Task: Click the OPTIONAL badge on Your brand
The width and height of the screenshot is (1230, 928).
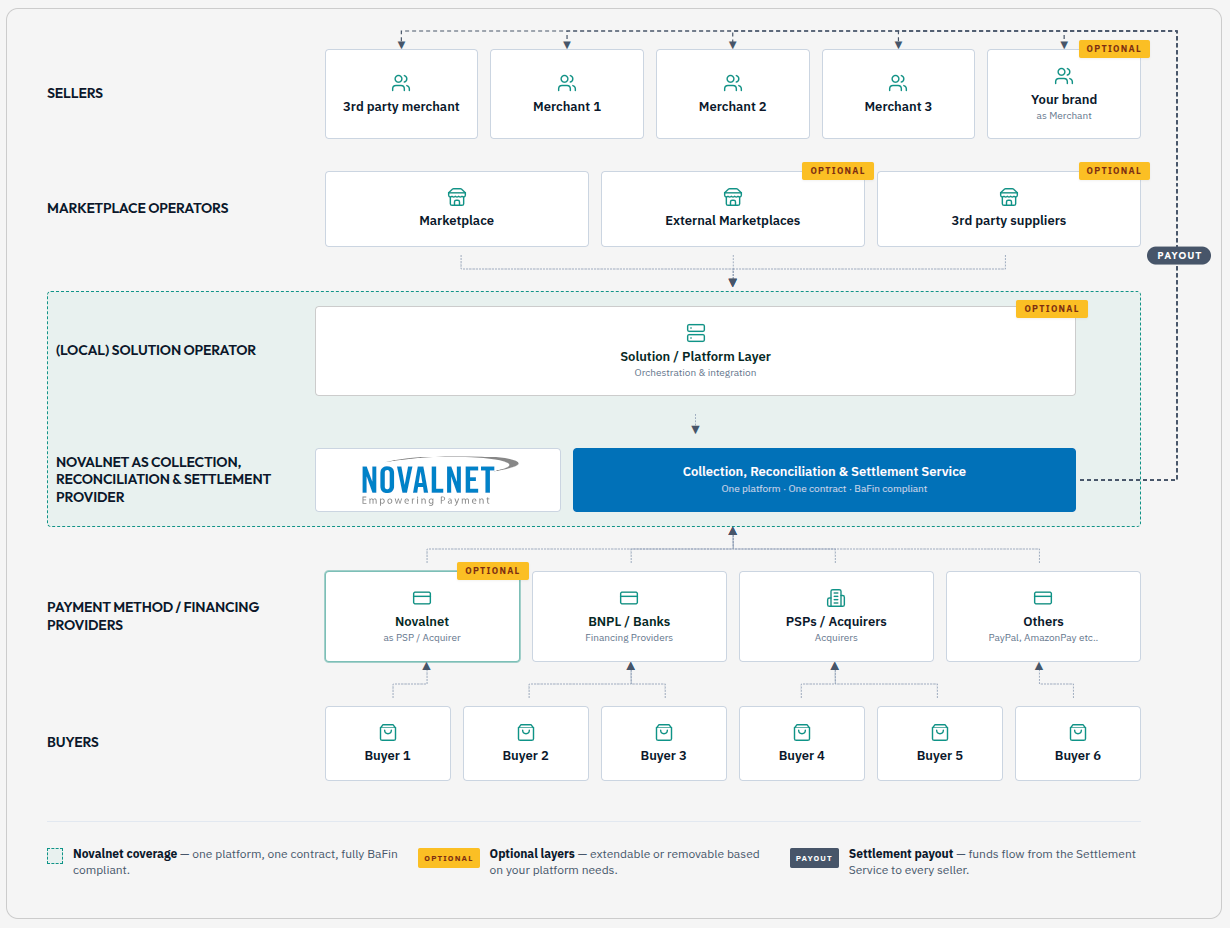Action: coord(1114,49)
